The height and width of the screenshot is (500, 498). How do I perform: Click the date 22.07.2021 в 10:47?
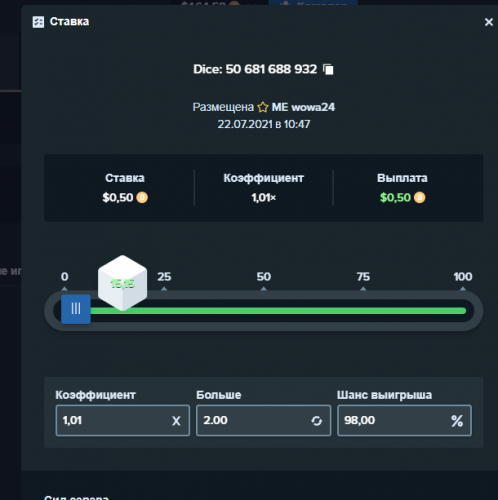point(264,124)
